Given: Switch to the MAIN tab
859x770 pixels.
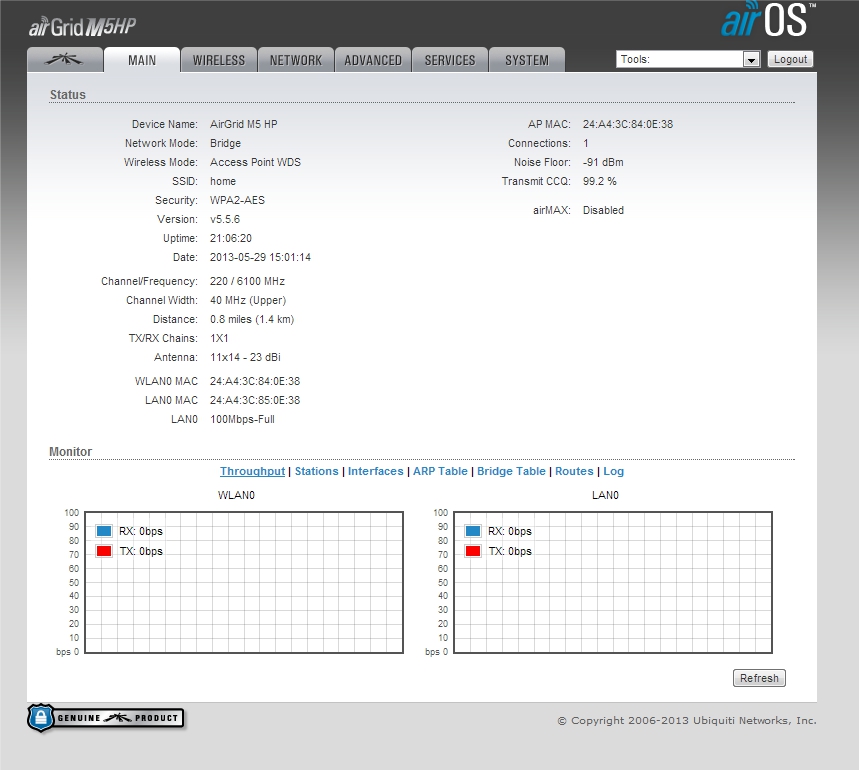Looking at the screenshot, I should coord(142,60).
